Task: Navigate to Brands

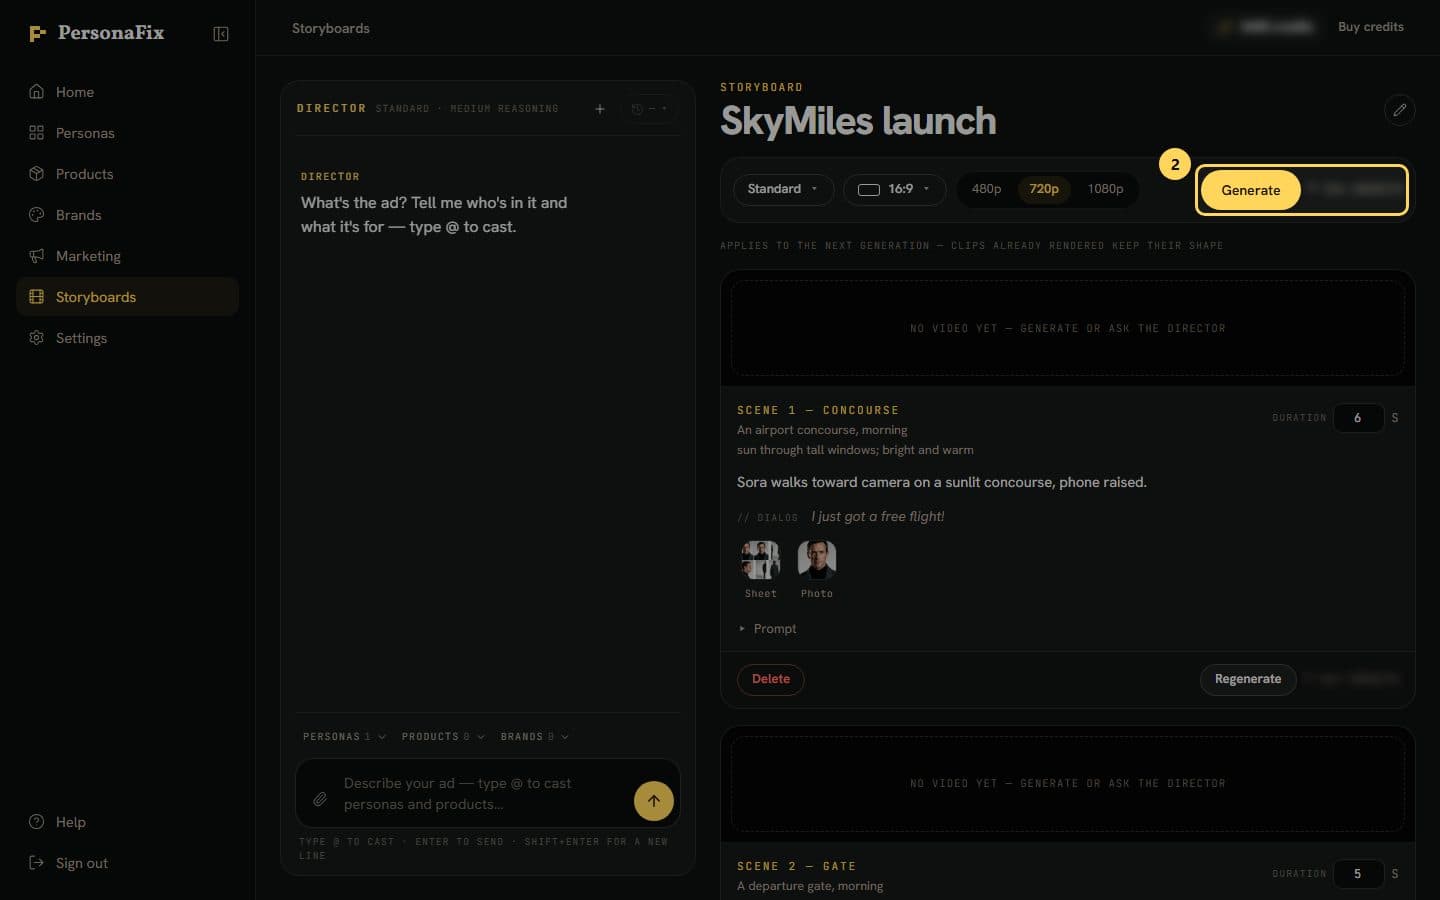Action: (127, 215)
